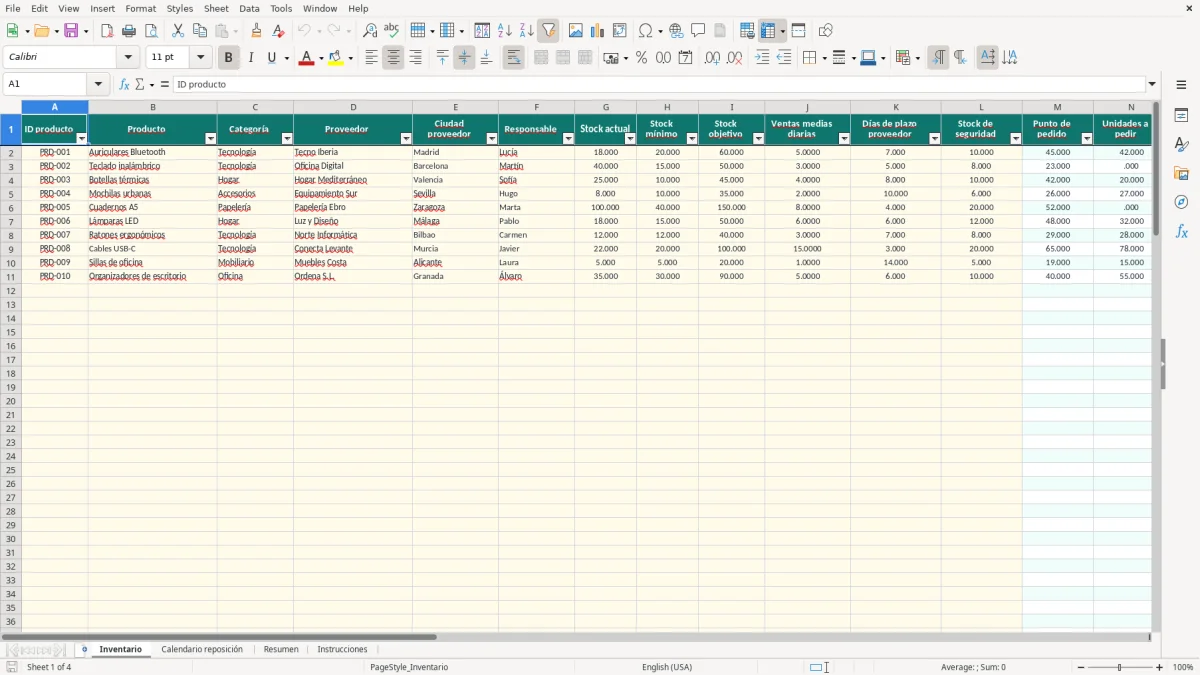The height and width of the screenshot is (675, 1200).
Task: Select column header G
Action: [606, 107]
